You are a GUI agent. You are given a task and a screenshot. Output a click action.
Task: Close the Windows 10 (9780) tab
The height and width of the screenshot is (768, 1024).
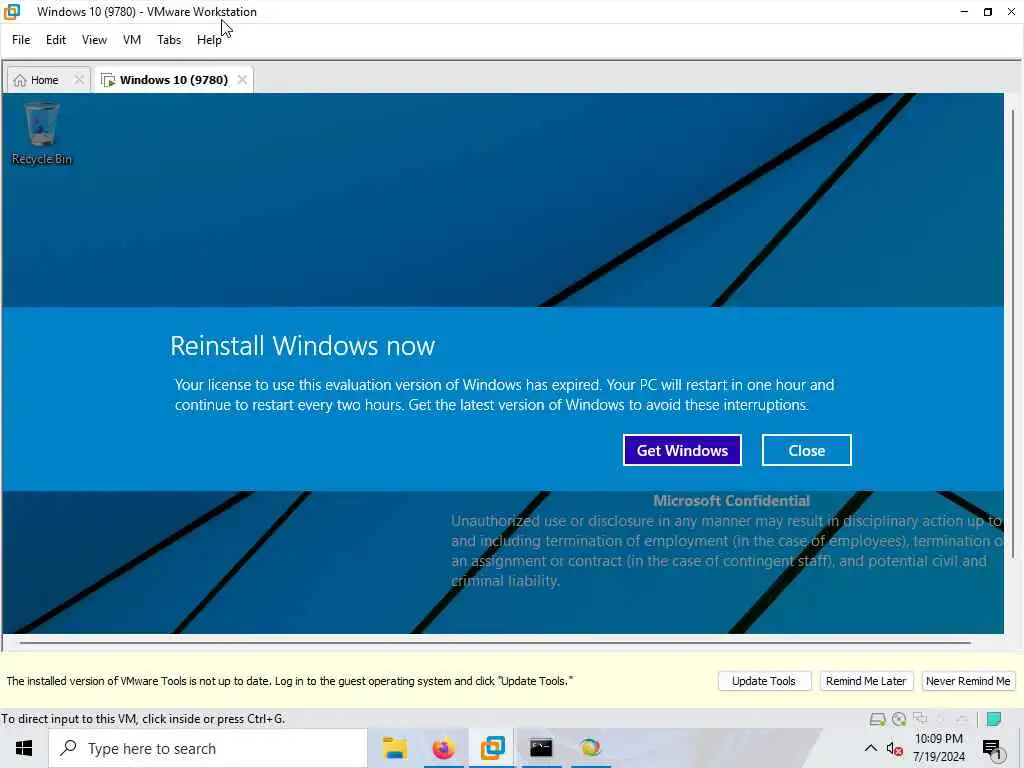coord(242,80)
